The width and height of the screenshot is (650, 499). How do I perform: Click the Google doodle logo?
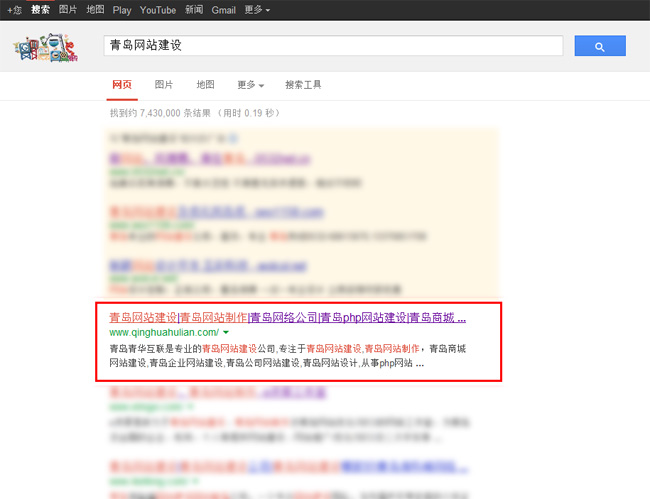click(x=46, y=47)
